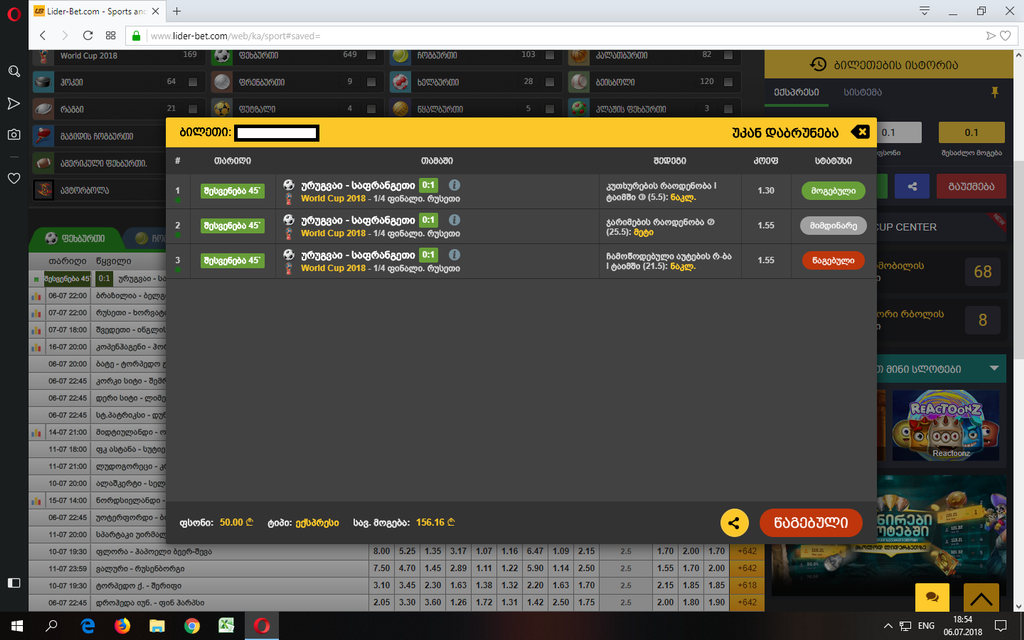Open the Windows Start menu

coord(17,626)
